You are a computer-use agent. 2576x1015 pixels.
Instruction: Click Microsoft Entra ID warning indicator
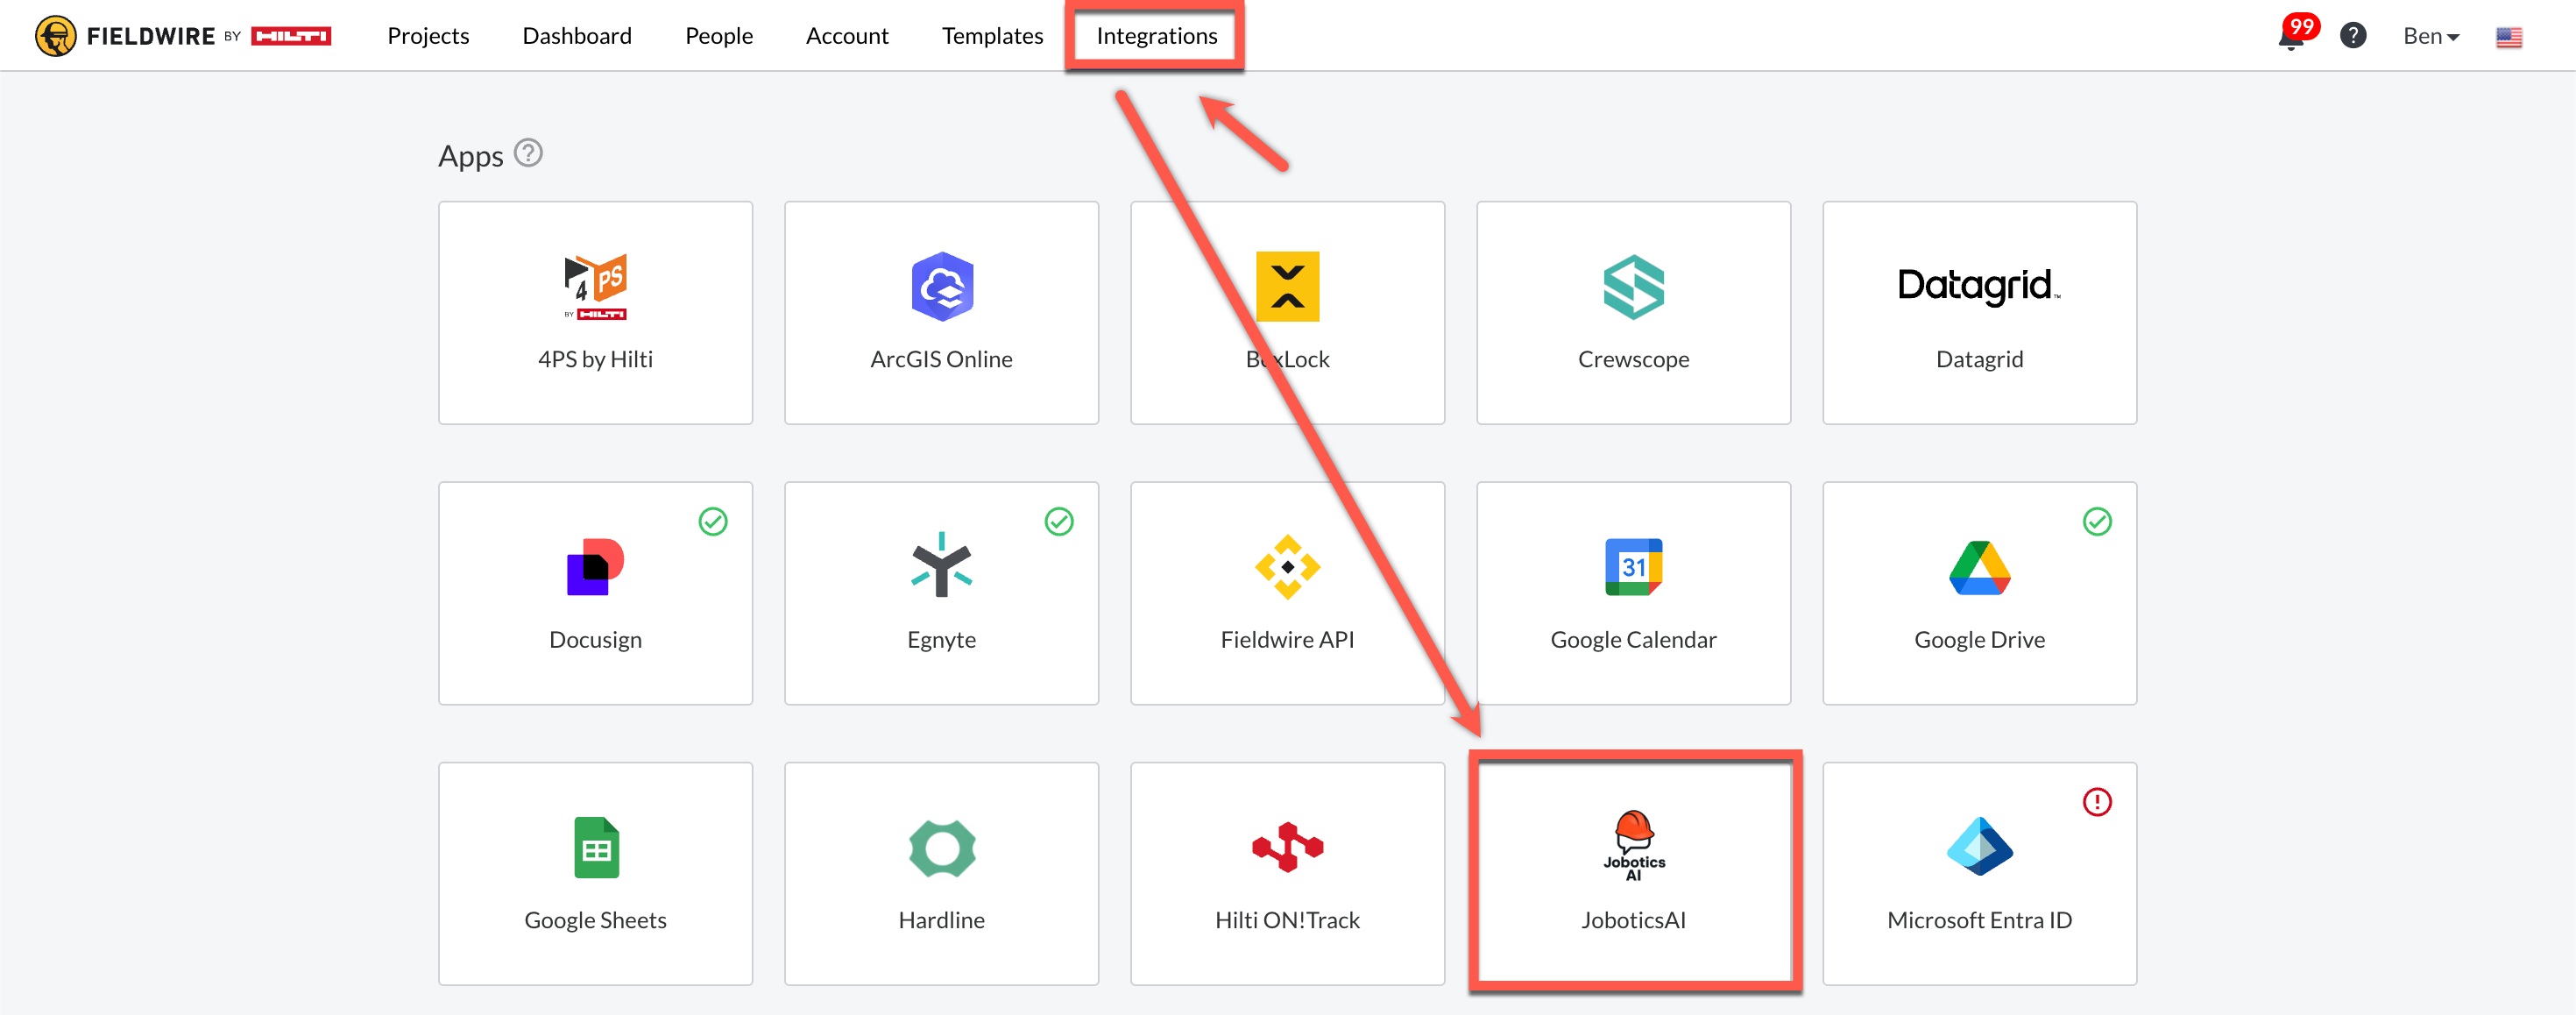pyautogui.click(x=2097, y=801)
